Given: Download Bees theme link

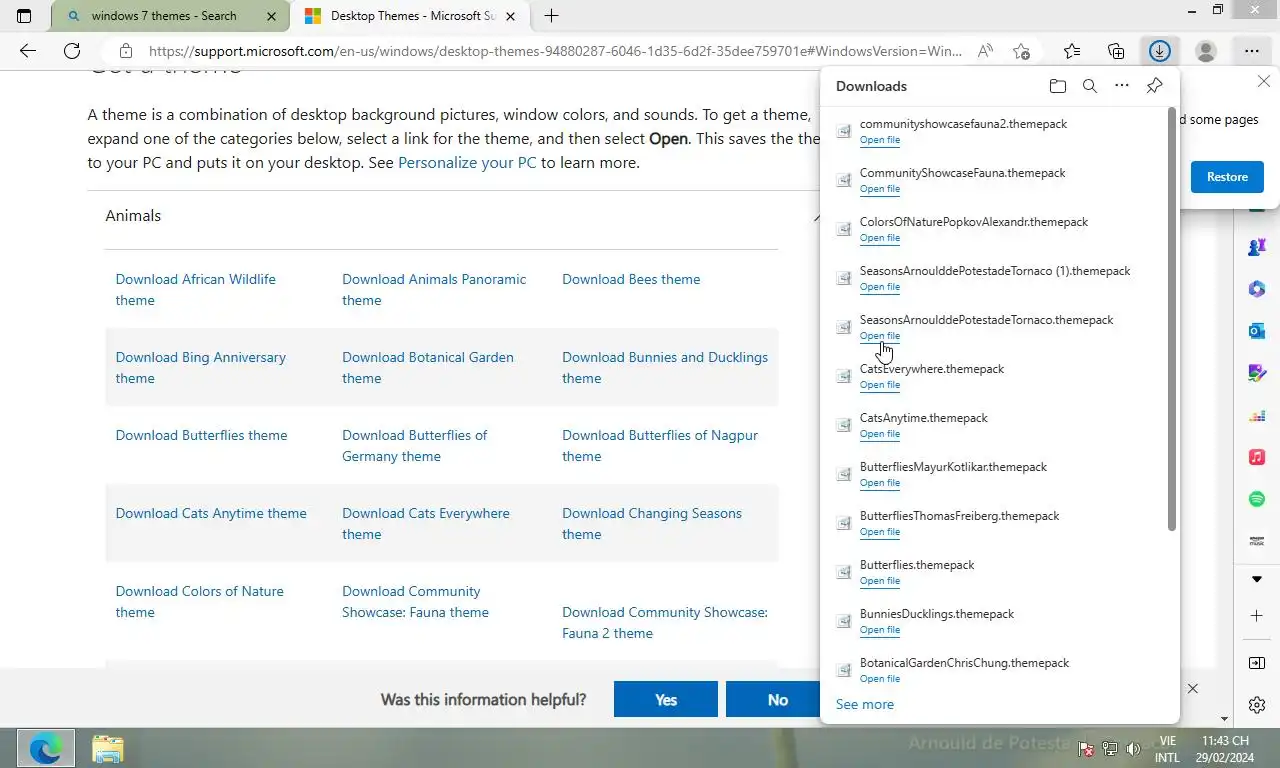Looking at the screenshot, I should pos(631,279).
